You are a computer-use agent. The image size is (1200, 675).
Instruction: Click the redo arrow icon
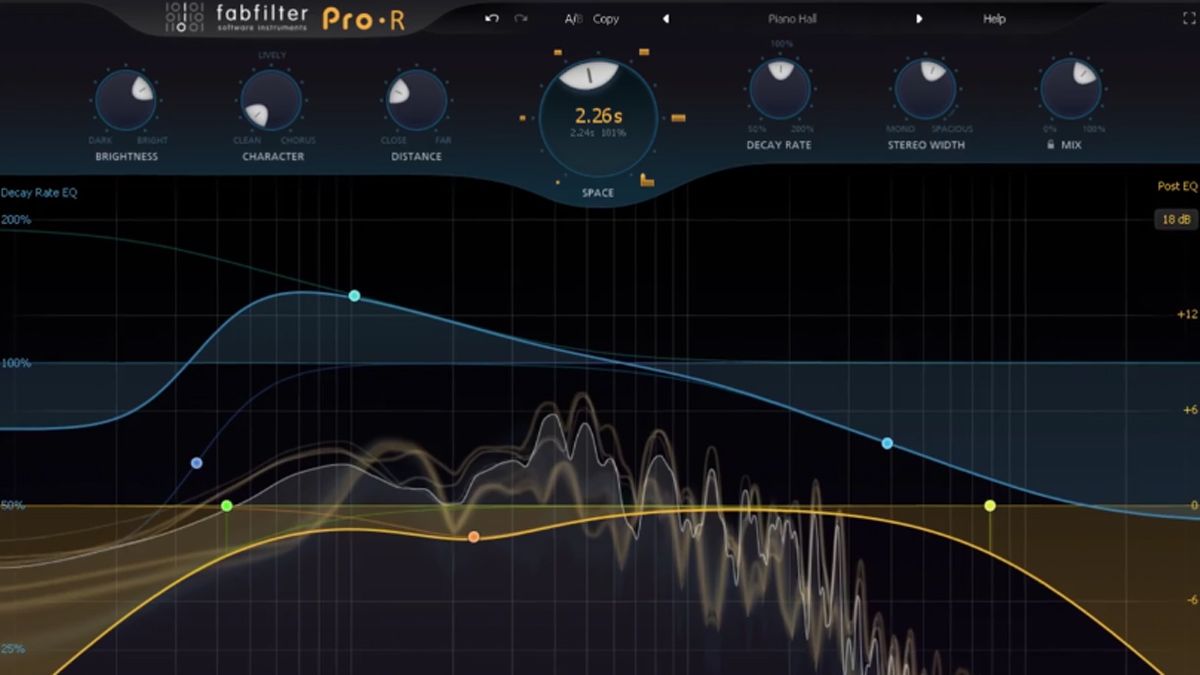click(x=519, y=18)
